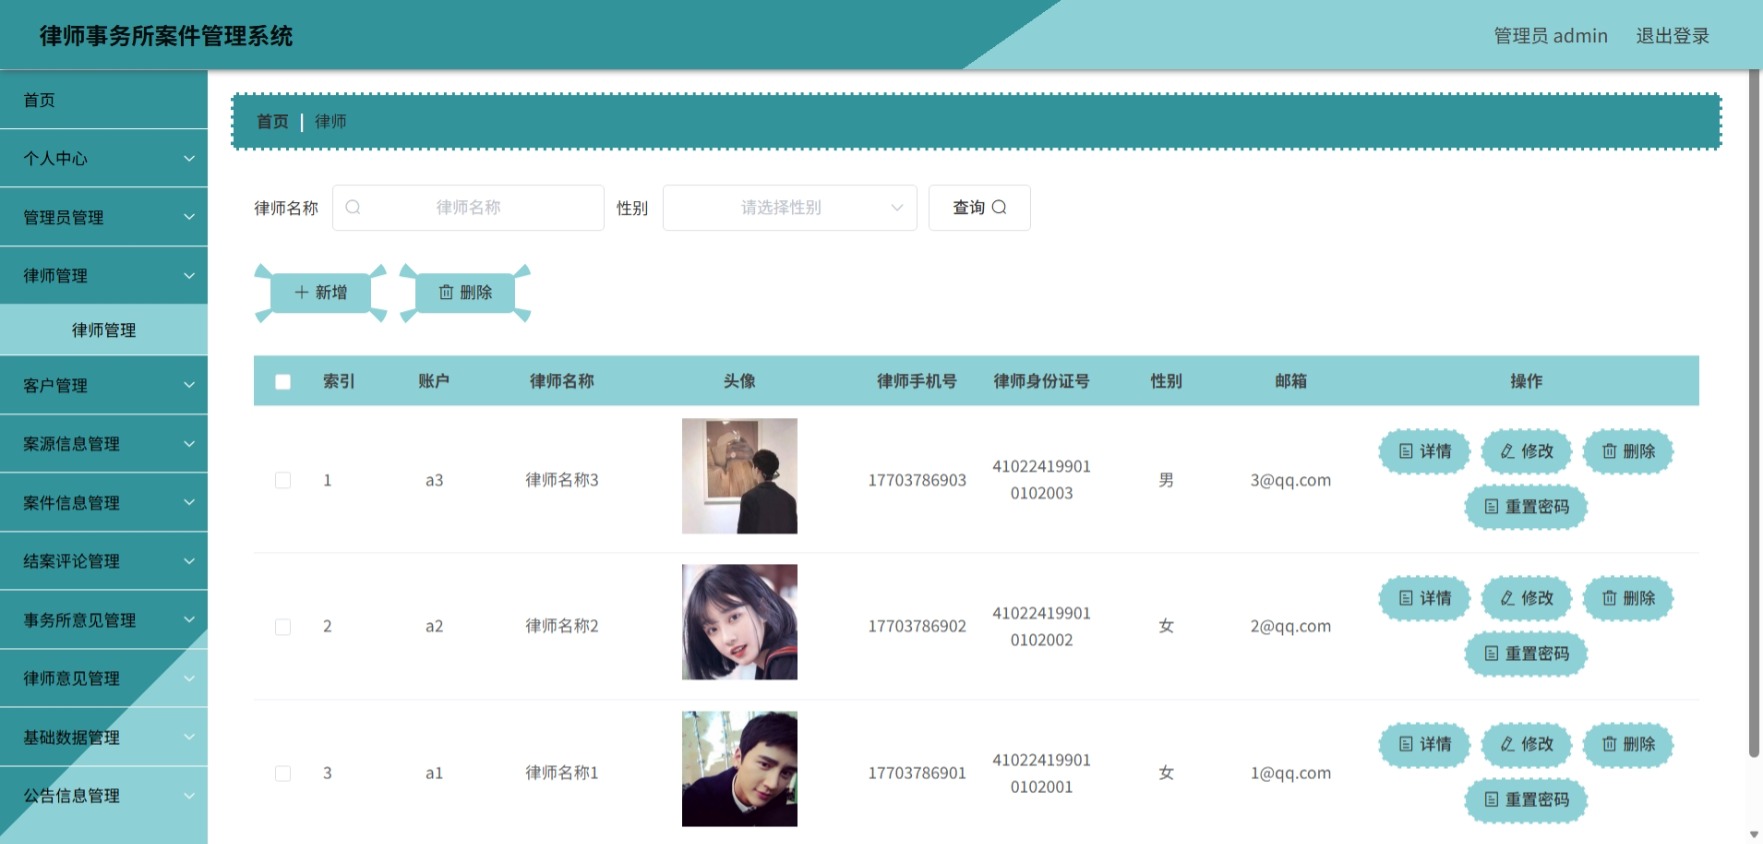Click the trash 删除 button above table
1763x844 pixels.
click(x=465, y=293)
